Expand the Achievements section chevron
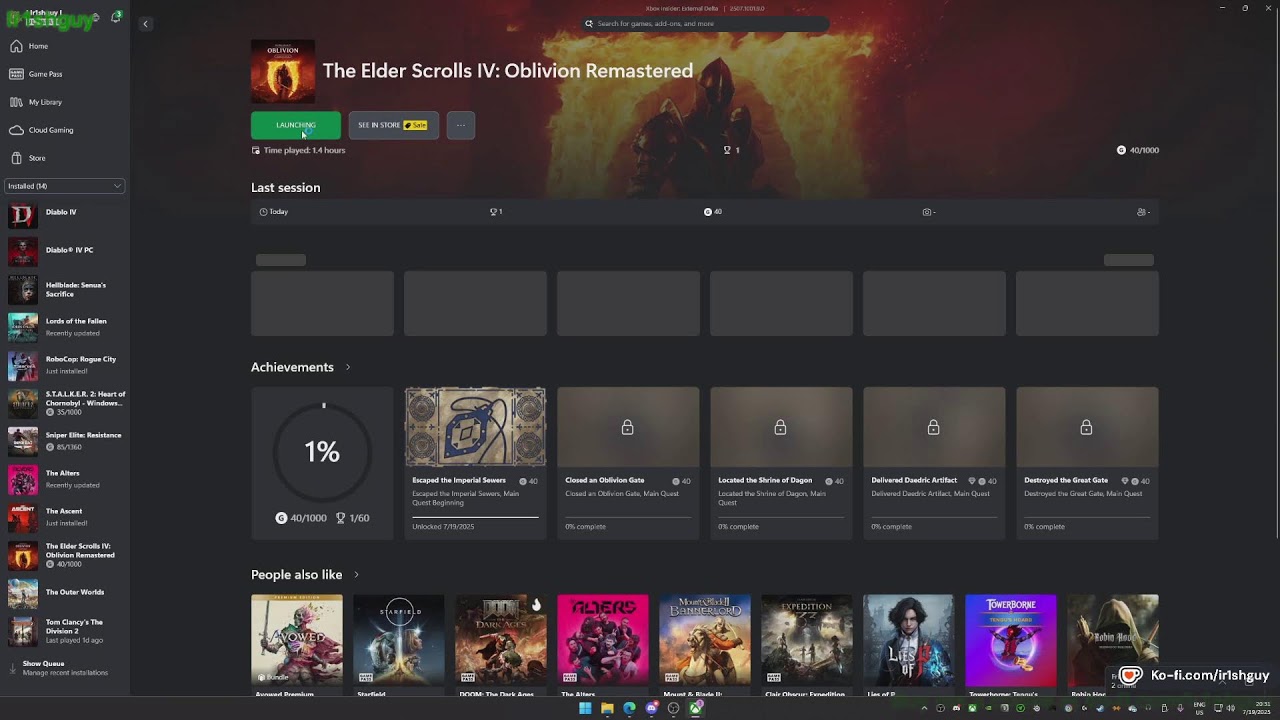The image size is (1280, 720). [x=348, y=367]
